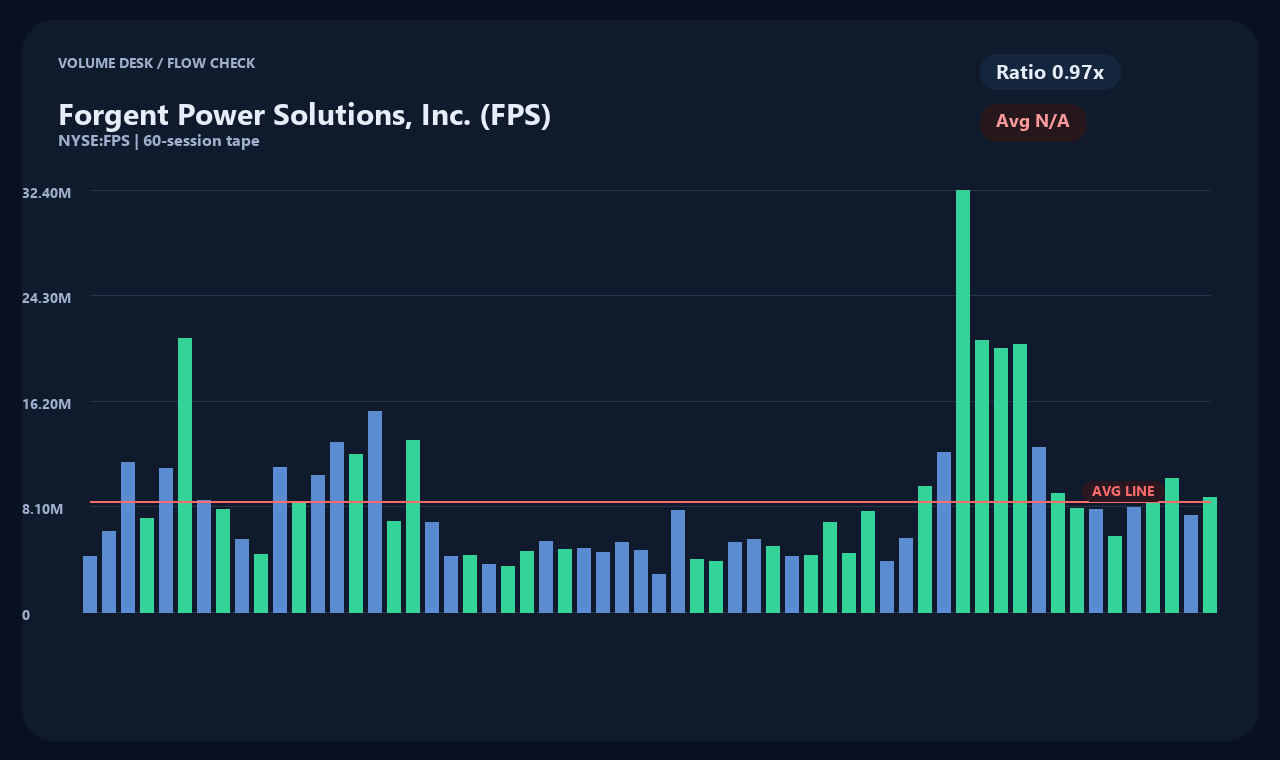The height and width of the screenshot is (760, 1280).
Task: Click the Ratio 0.97x badge
Action: coord(1050,72)
